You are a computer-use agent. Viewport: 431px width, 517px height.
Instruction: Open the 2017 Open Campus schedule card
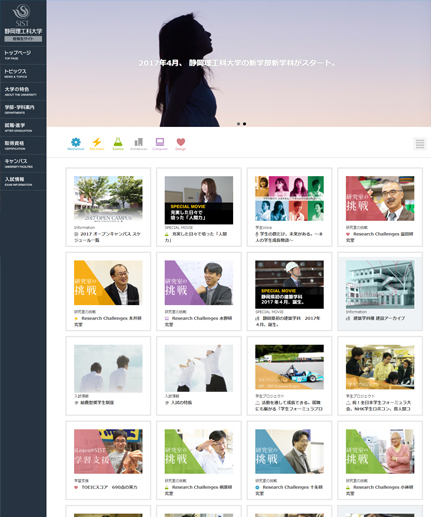click(x=108, y=207)
